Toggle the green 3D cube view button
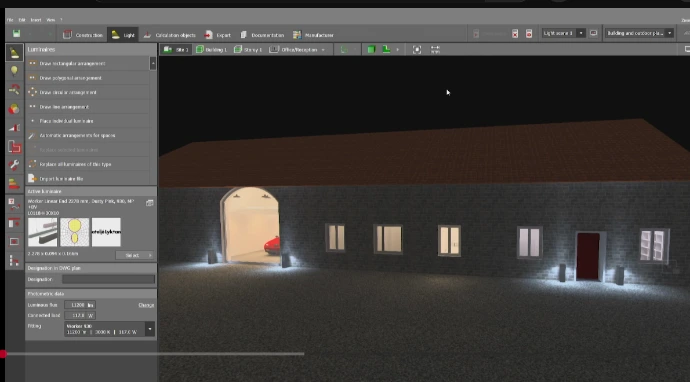This screenshot has height=382, width=690. [x=371, y=50]
